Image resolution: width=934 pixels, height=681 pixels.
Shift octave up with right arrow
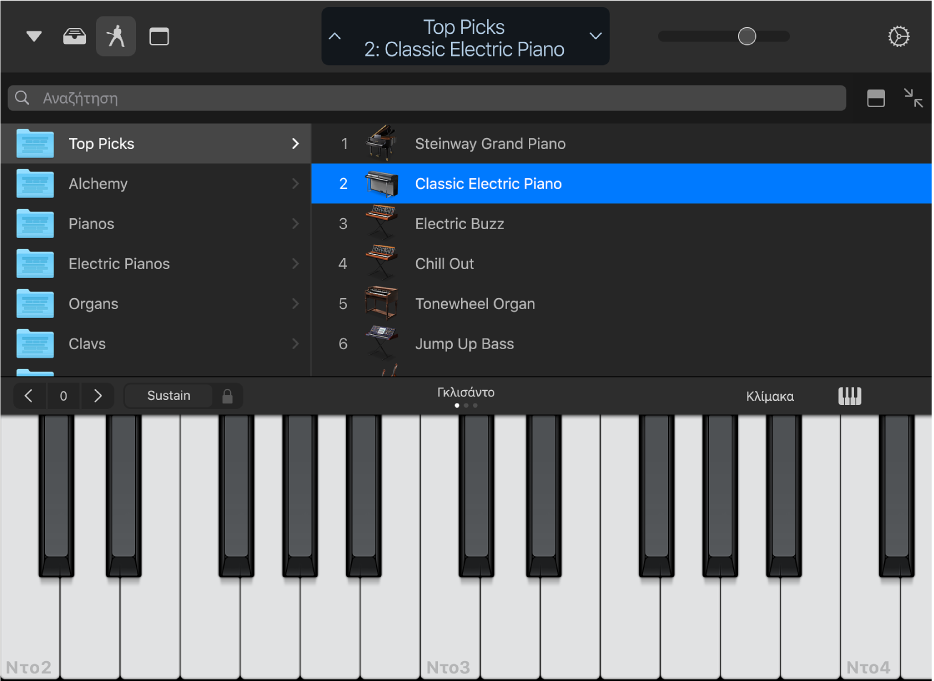[98, 396]
